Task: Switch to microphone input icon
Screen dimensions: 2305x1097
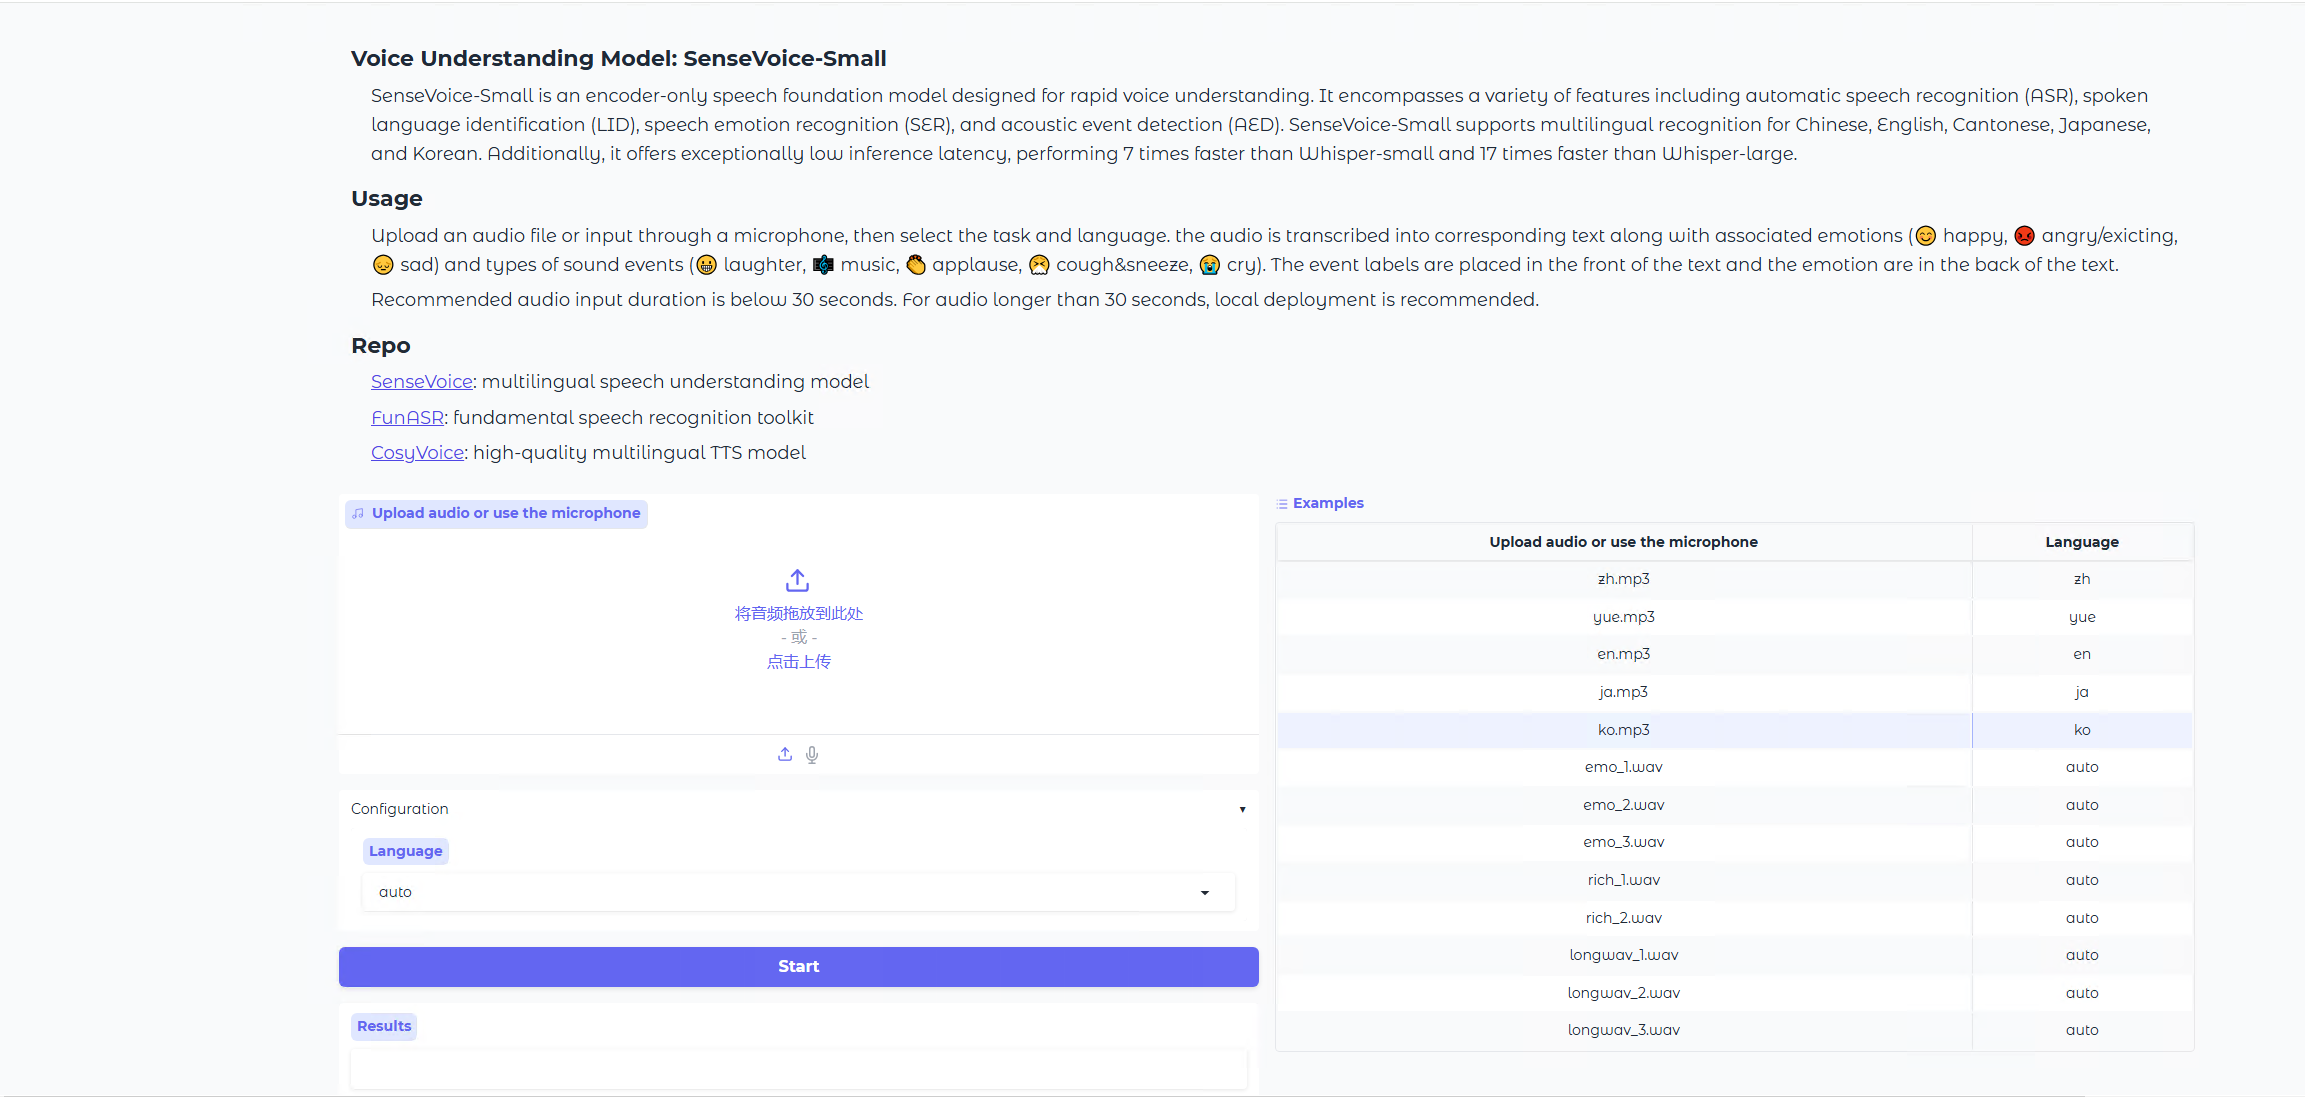Action: 812,755
